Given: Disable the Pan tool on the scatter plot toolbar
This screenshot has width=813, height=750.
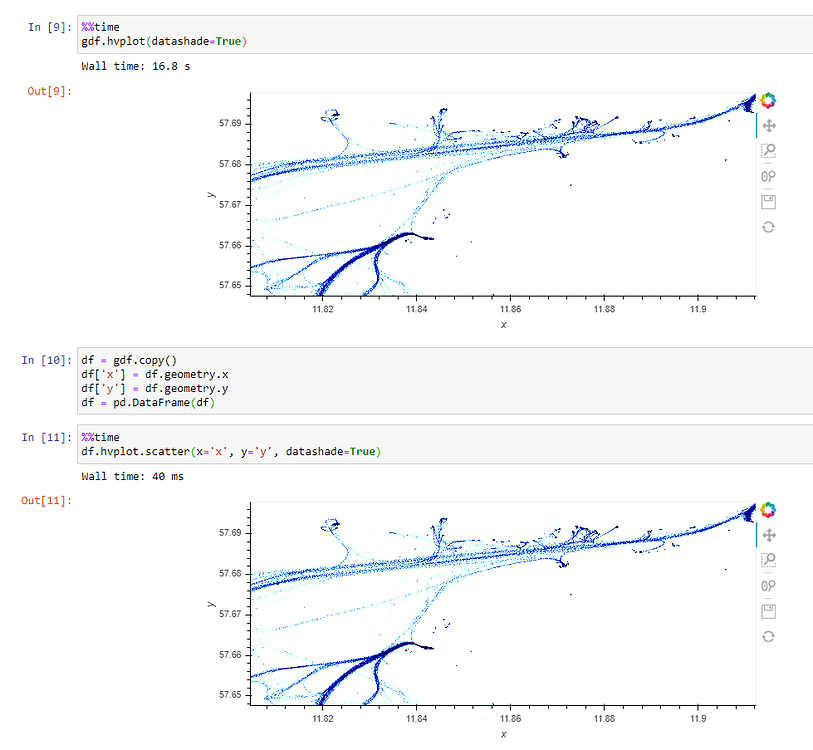Looking at the screenshot, I should coord(768,535).
